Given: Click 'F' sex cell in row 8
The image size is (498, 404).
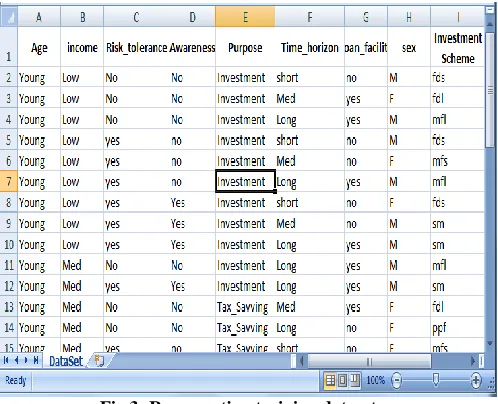Looking at the screenshot, I should [x=409, y=202].
